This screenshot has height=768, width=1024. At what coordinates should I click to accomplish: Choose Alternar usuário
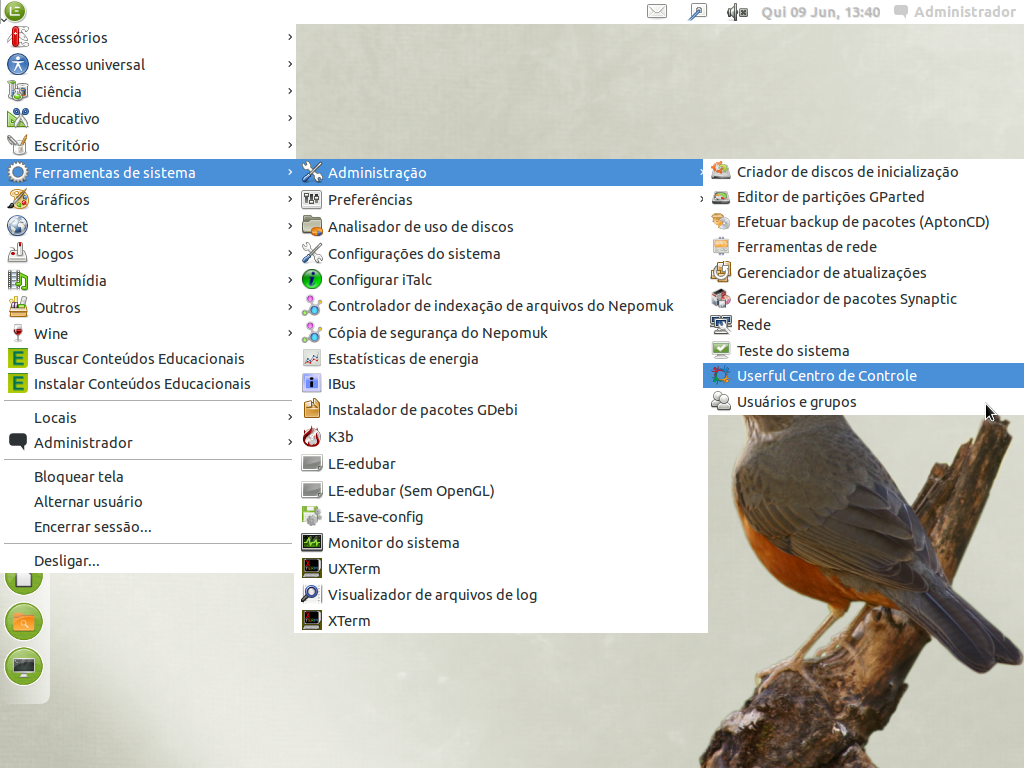(x=148, y=502)
